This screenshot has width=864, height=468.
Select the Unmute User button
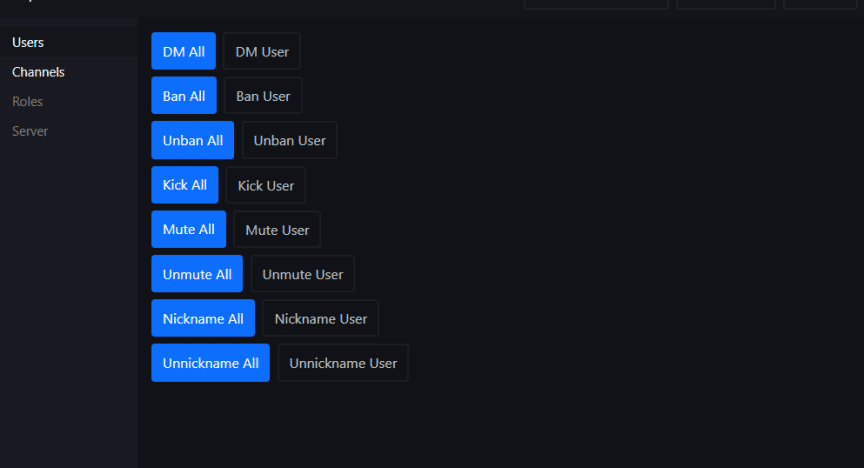tap(302, 274)
